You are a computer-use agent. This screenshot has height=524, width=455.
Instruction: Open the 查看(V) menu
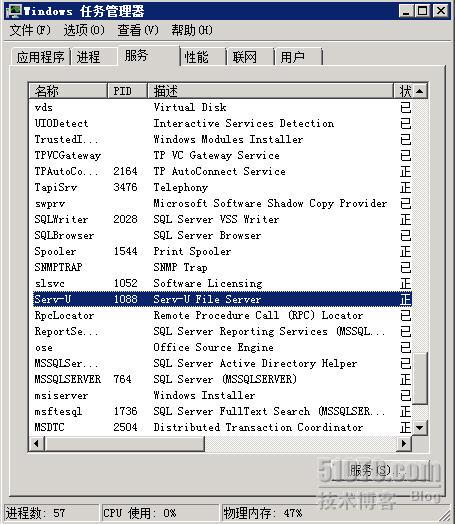(138, 30)
